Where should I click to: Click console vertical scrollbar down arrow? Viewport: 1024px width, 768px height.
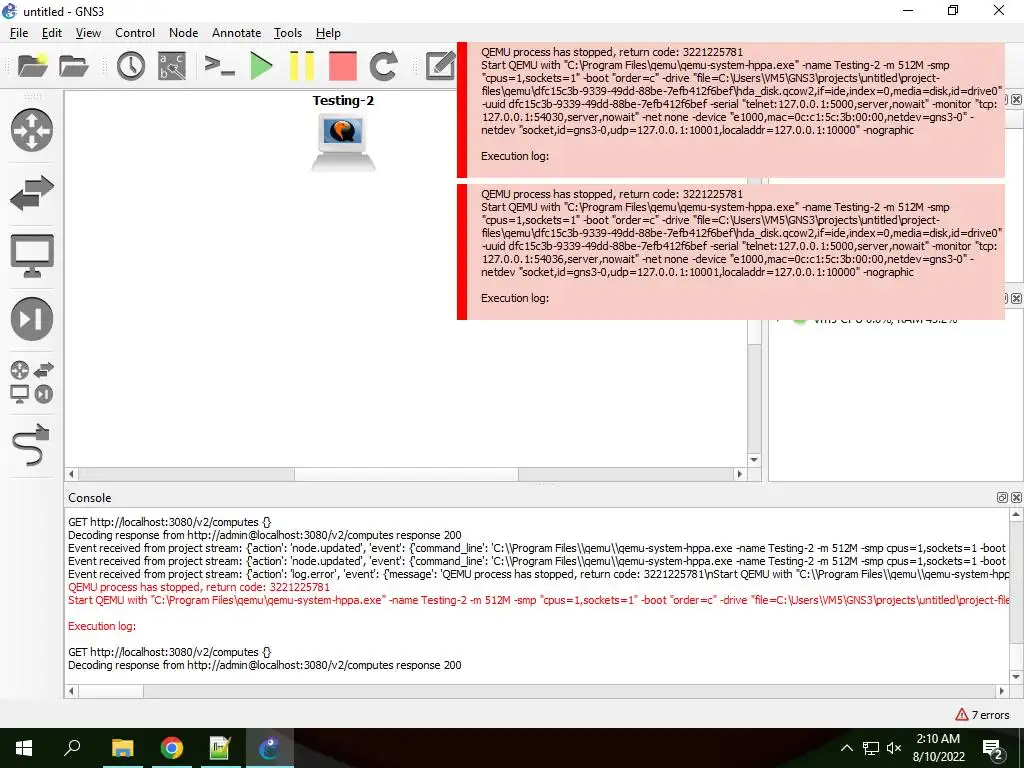tap(1016, 677)
